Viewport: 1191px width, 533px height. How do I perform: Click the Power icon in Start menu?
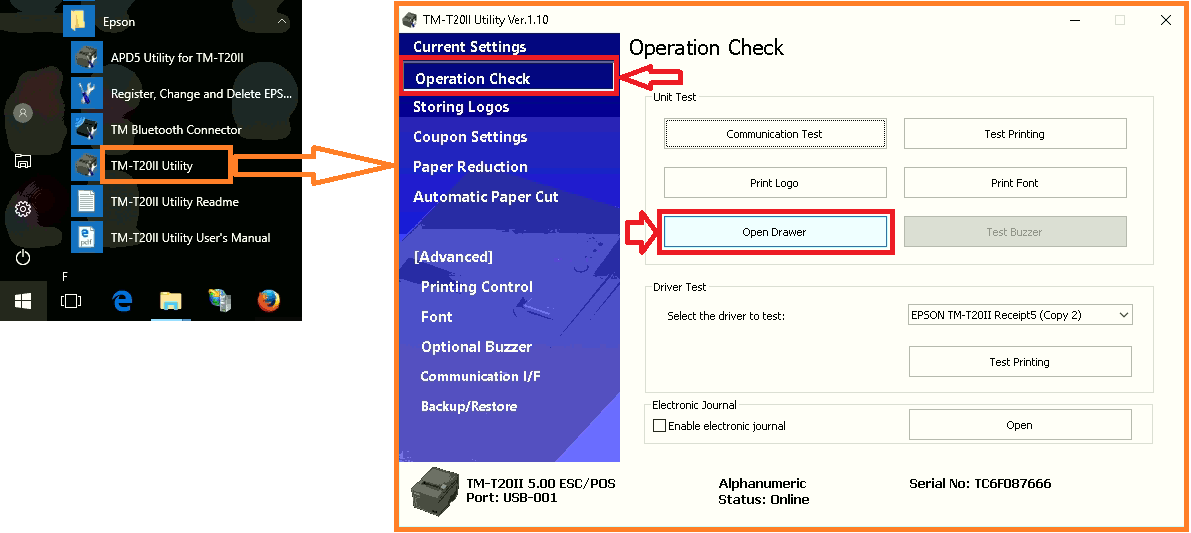point(23,257)
